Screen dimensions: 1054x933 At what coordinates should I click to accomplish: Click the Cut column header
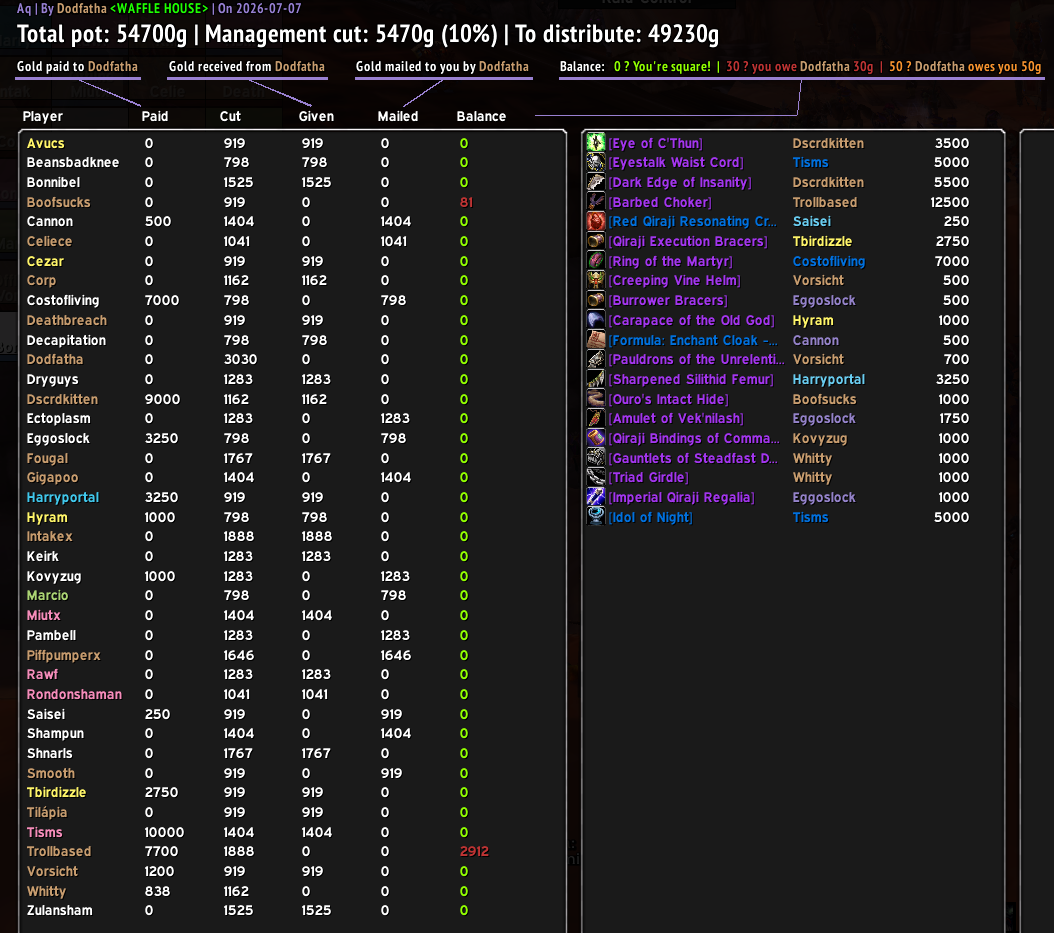pyautogui.click(x=230, y=116)
